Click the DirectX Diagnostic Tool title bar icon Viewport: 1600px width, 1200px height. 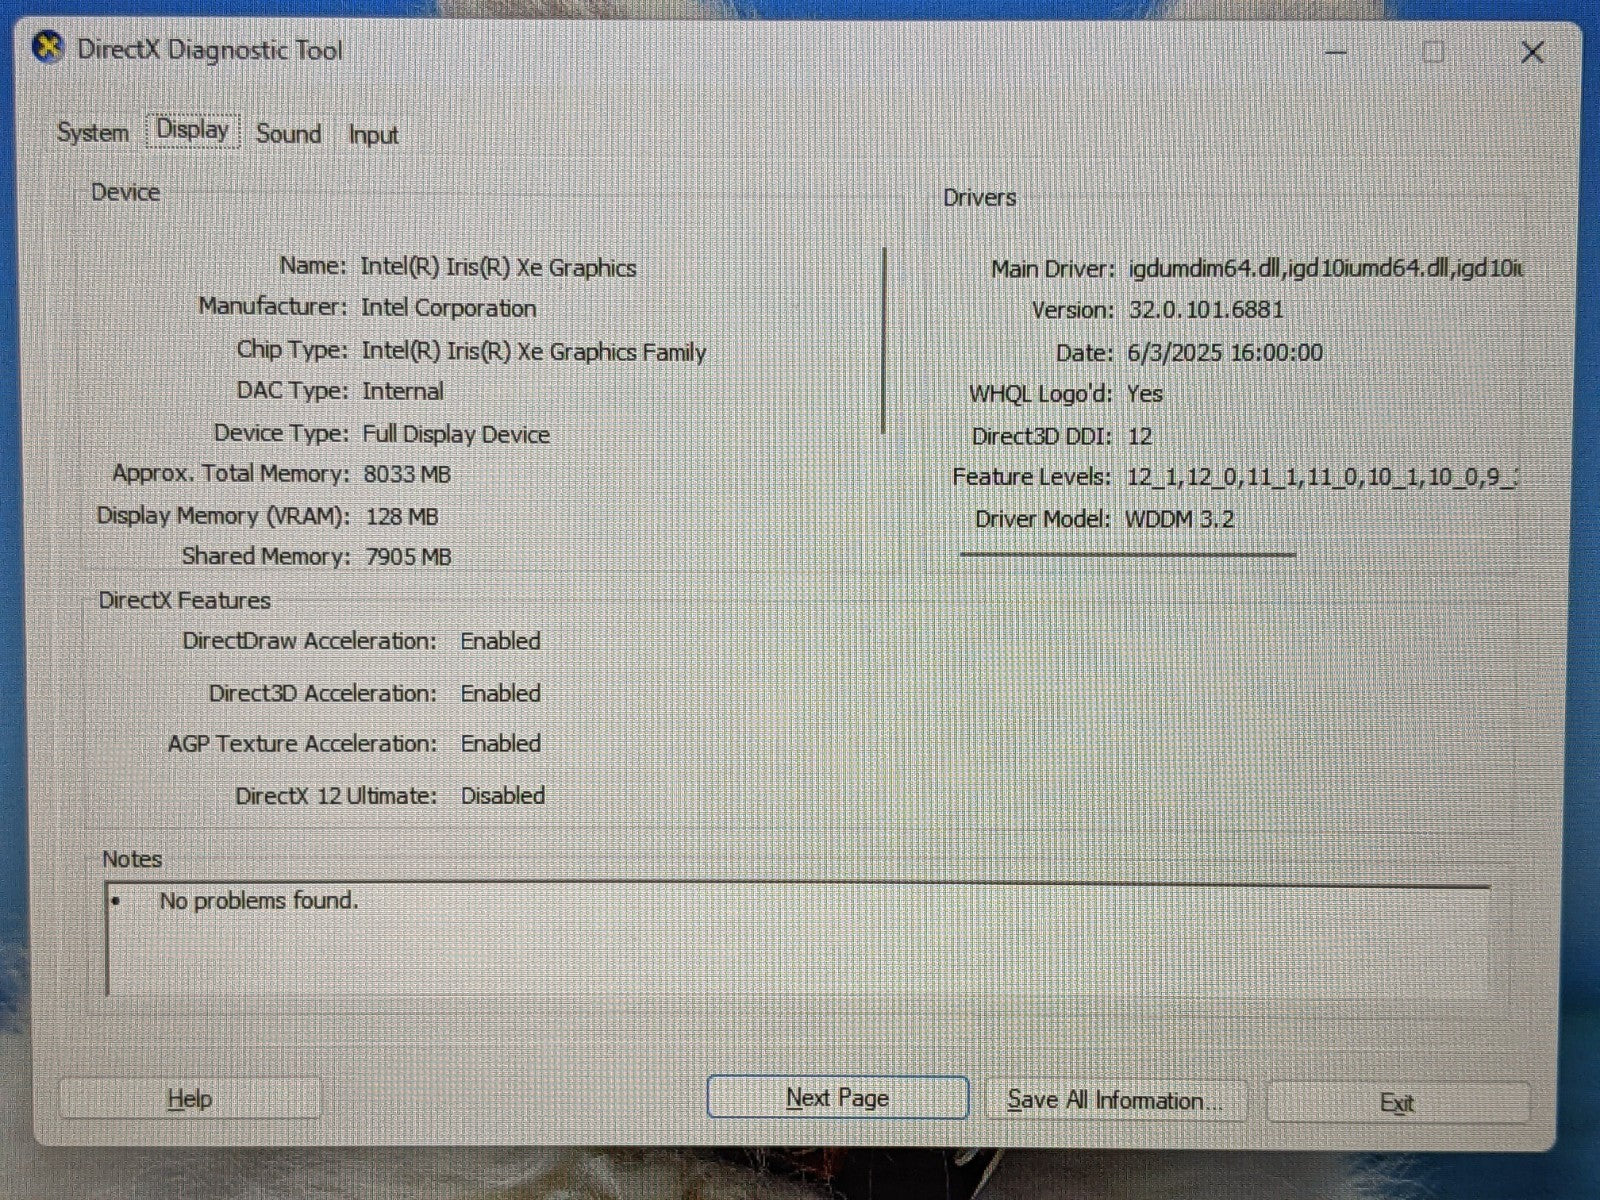(48, 48)
